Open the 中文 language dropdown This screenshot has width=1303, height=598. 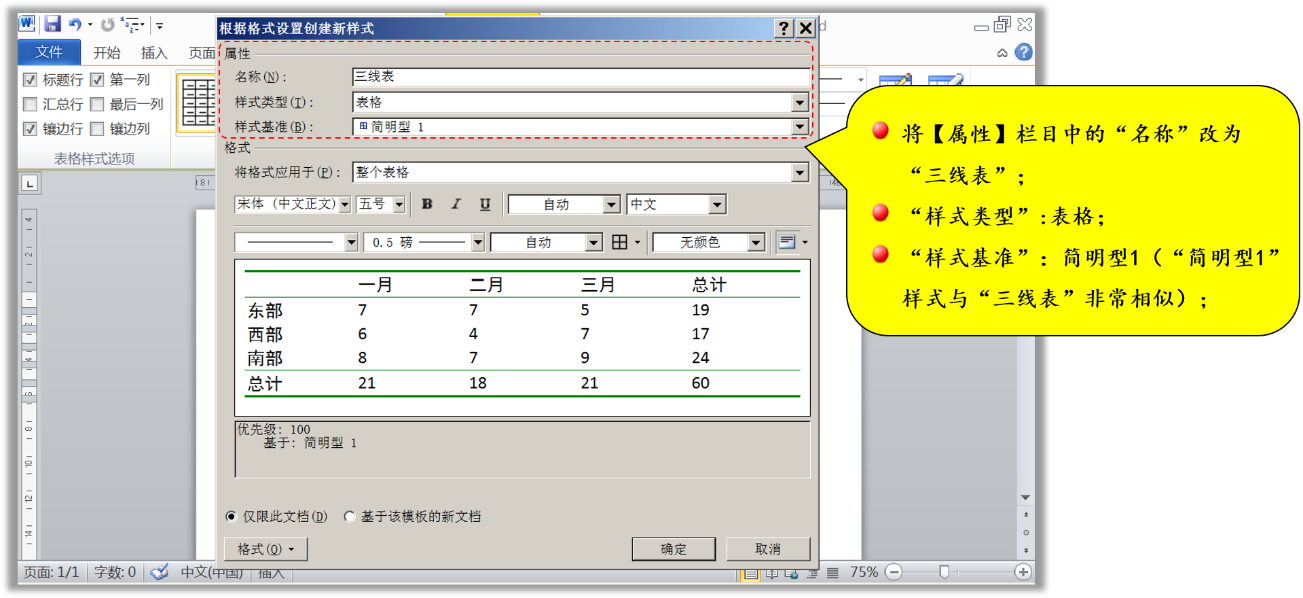717,204
